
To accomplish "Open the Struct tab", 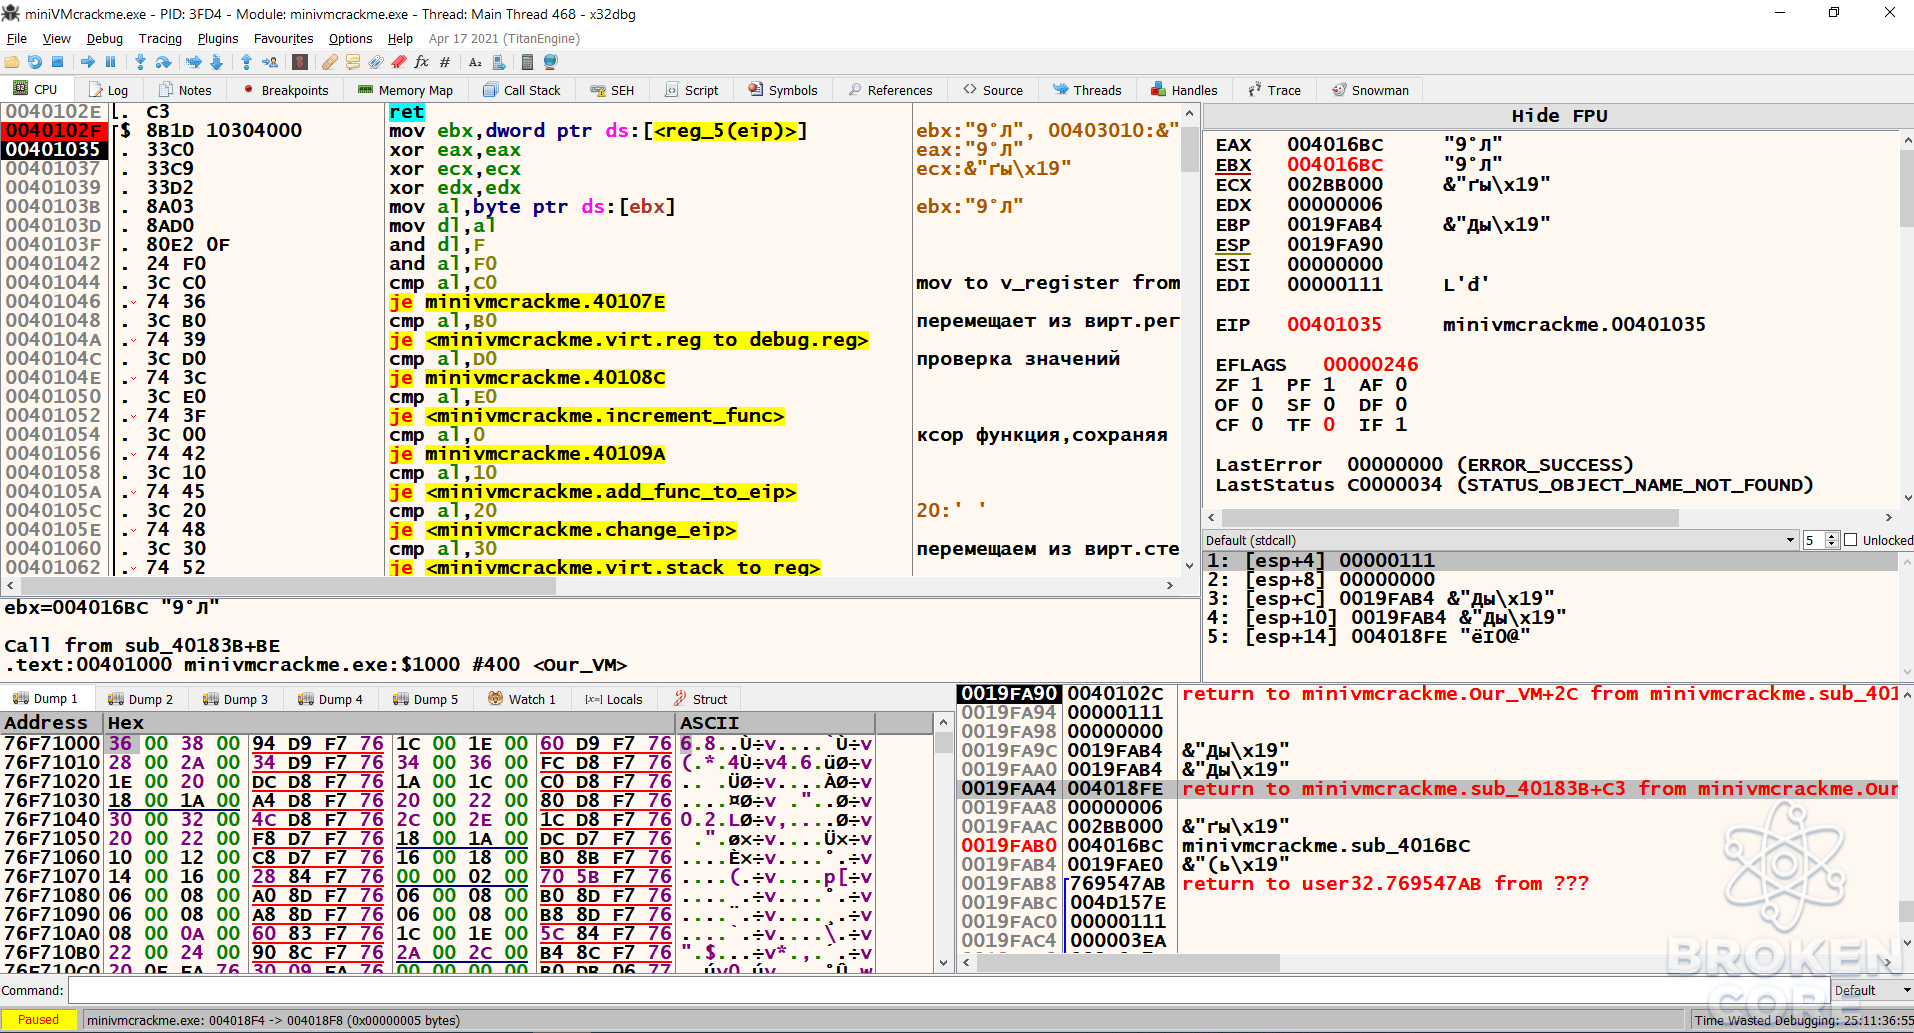I will coord(700,699).
